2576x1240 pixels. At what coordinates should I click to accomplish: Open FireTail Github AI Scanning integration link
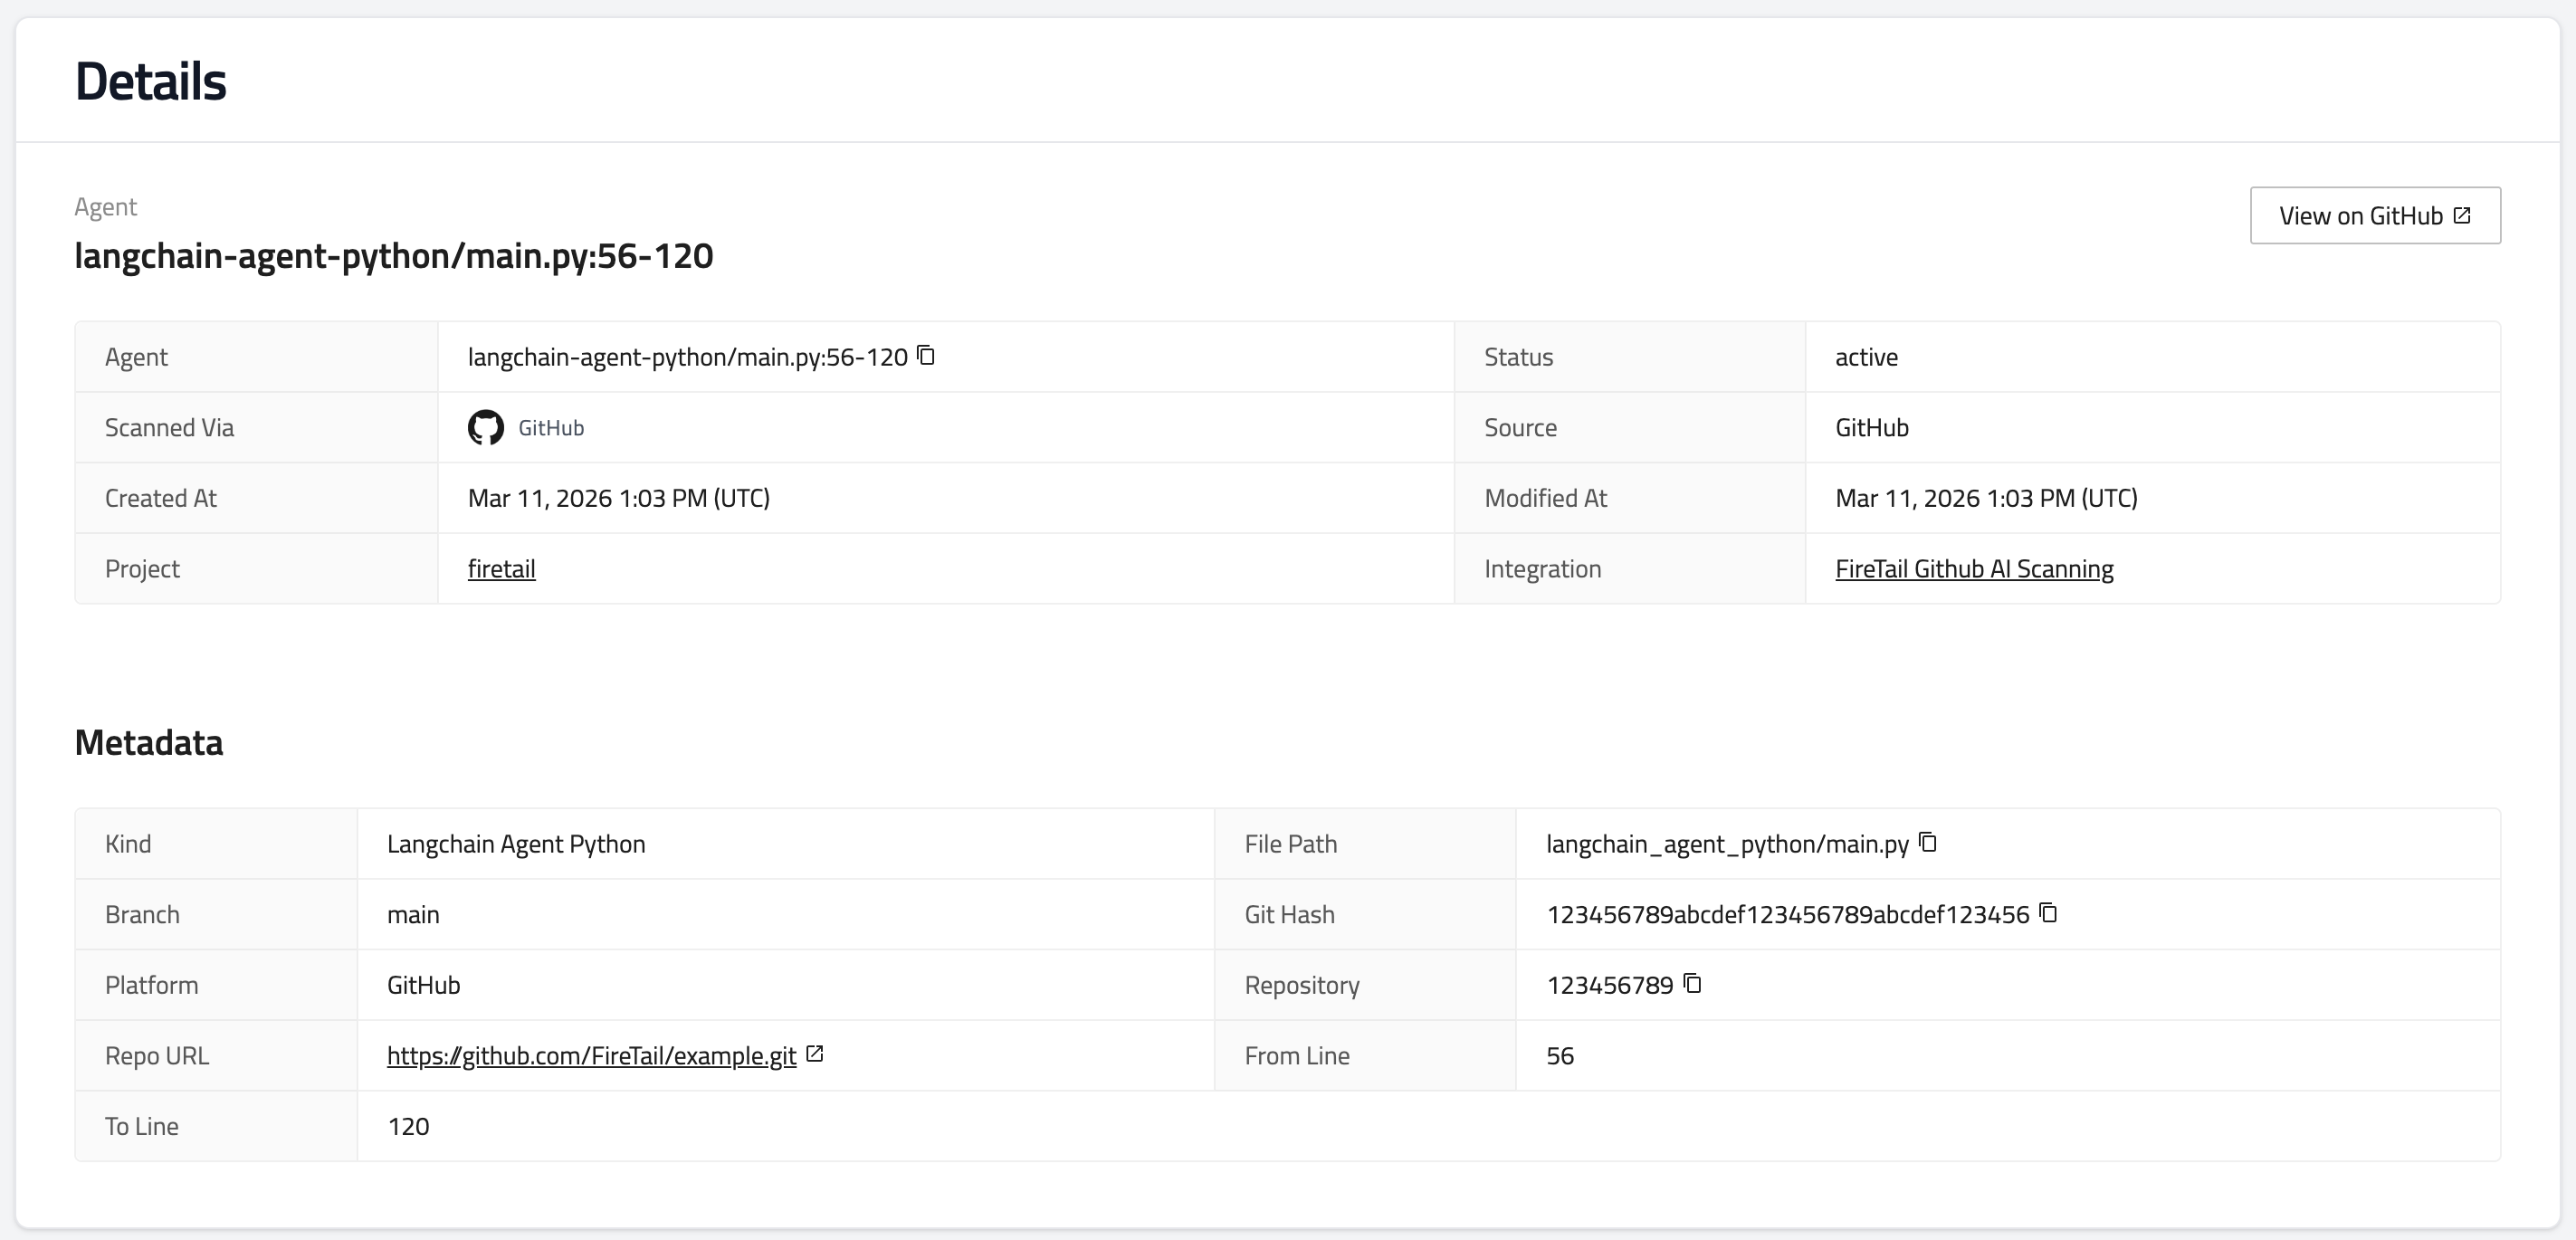pyautogui.click(x=1973, y=569)
